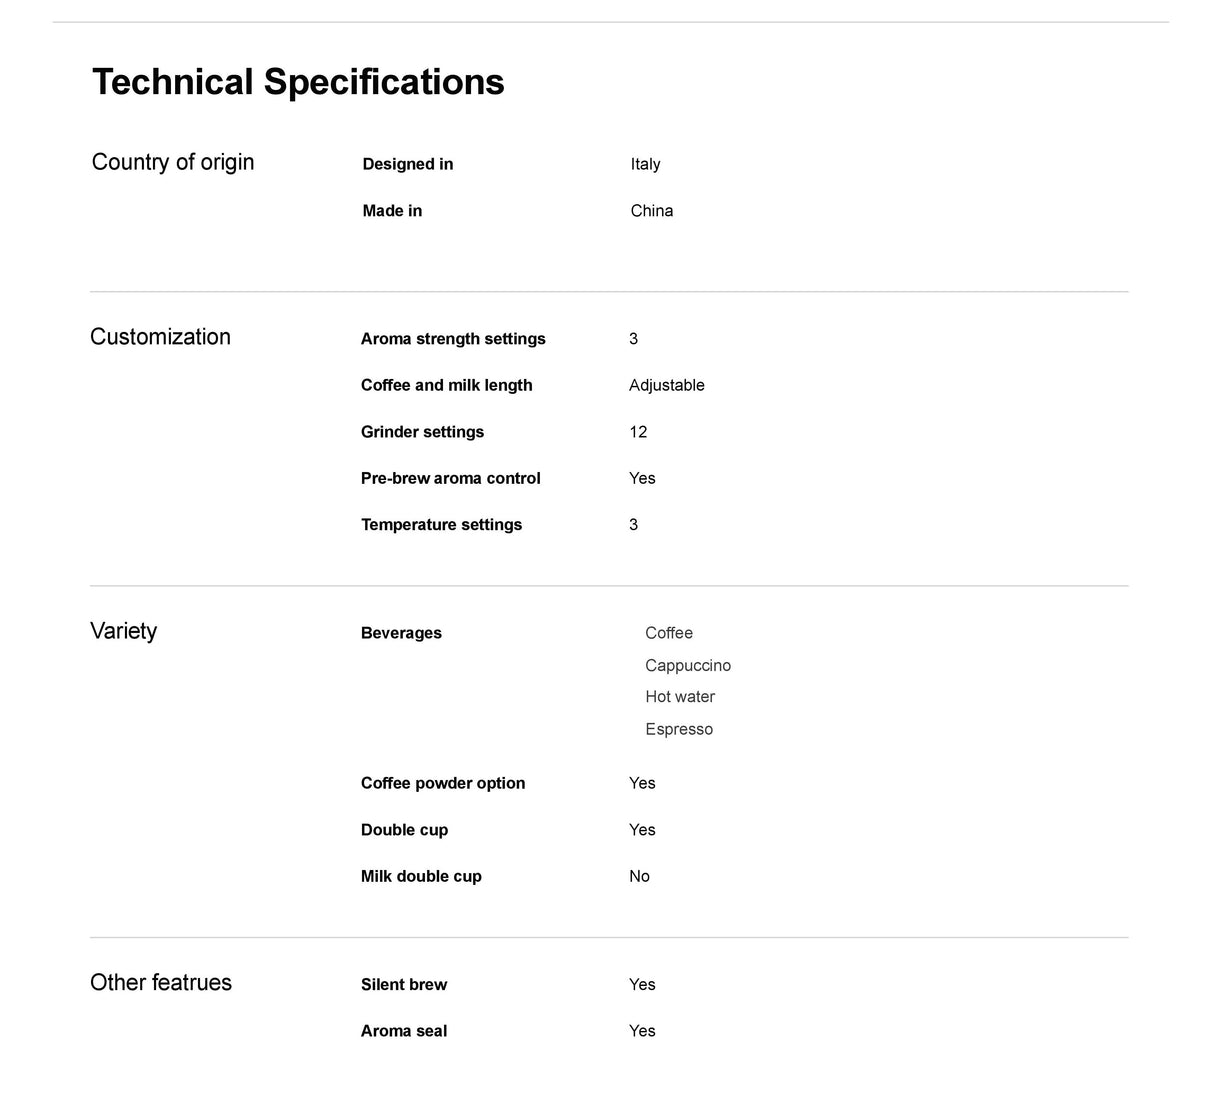
Task: Click the Grinder settings label
Action: pos(422,432)
